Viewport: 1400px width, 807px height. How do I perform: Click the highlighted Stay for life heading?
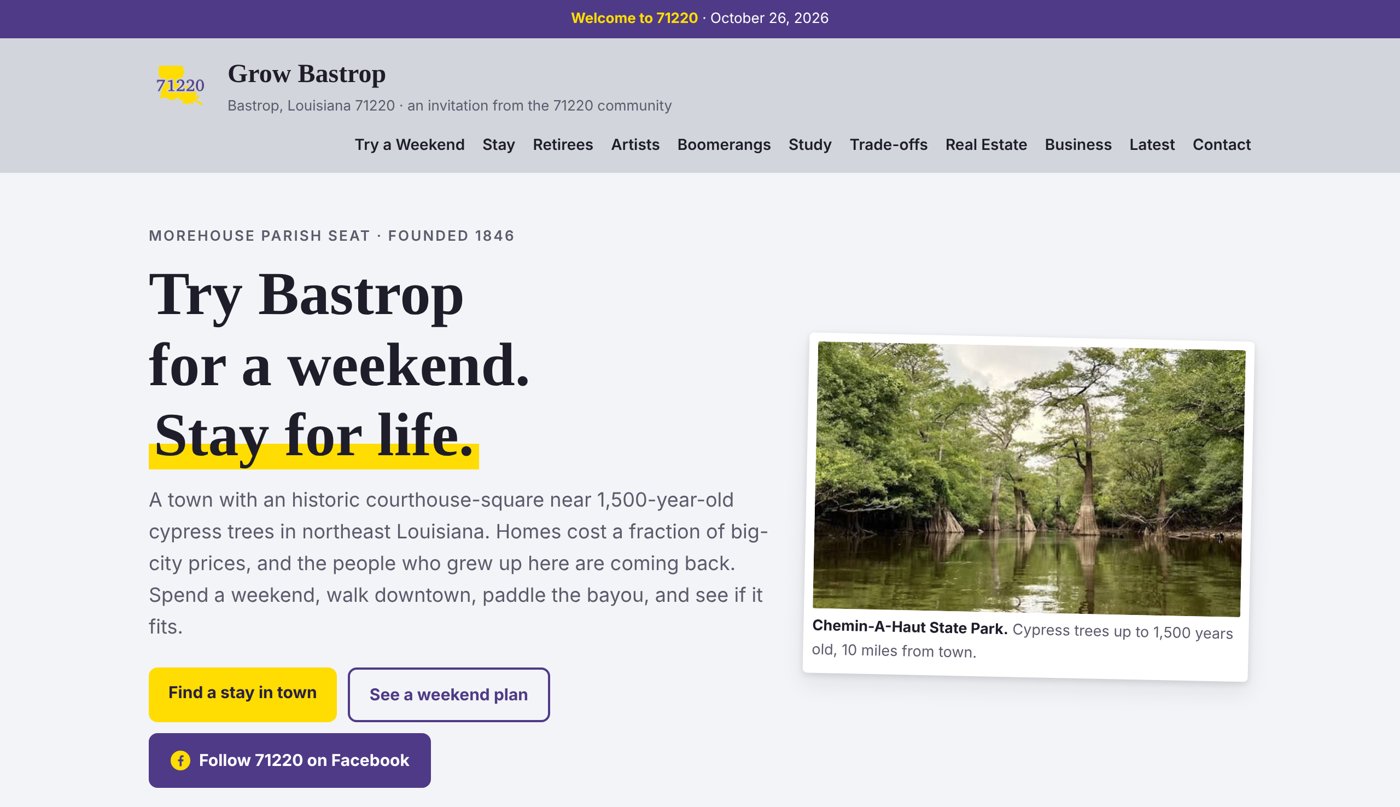(x=314, y=436)
